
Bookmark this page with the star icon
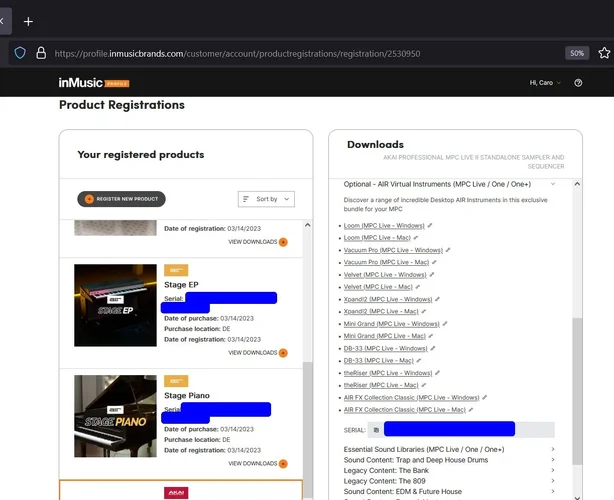coord(604,53)
